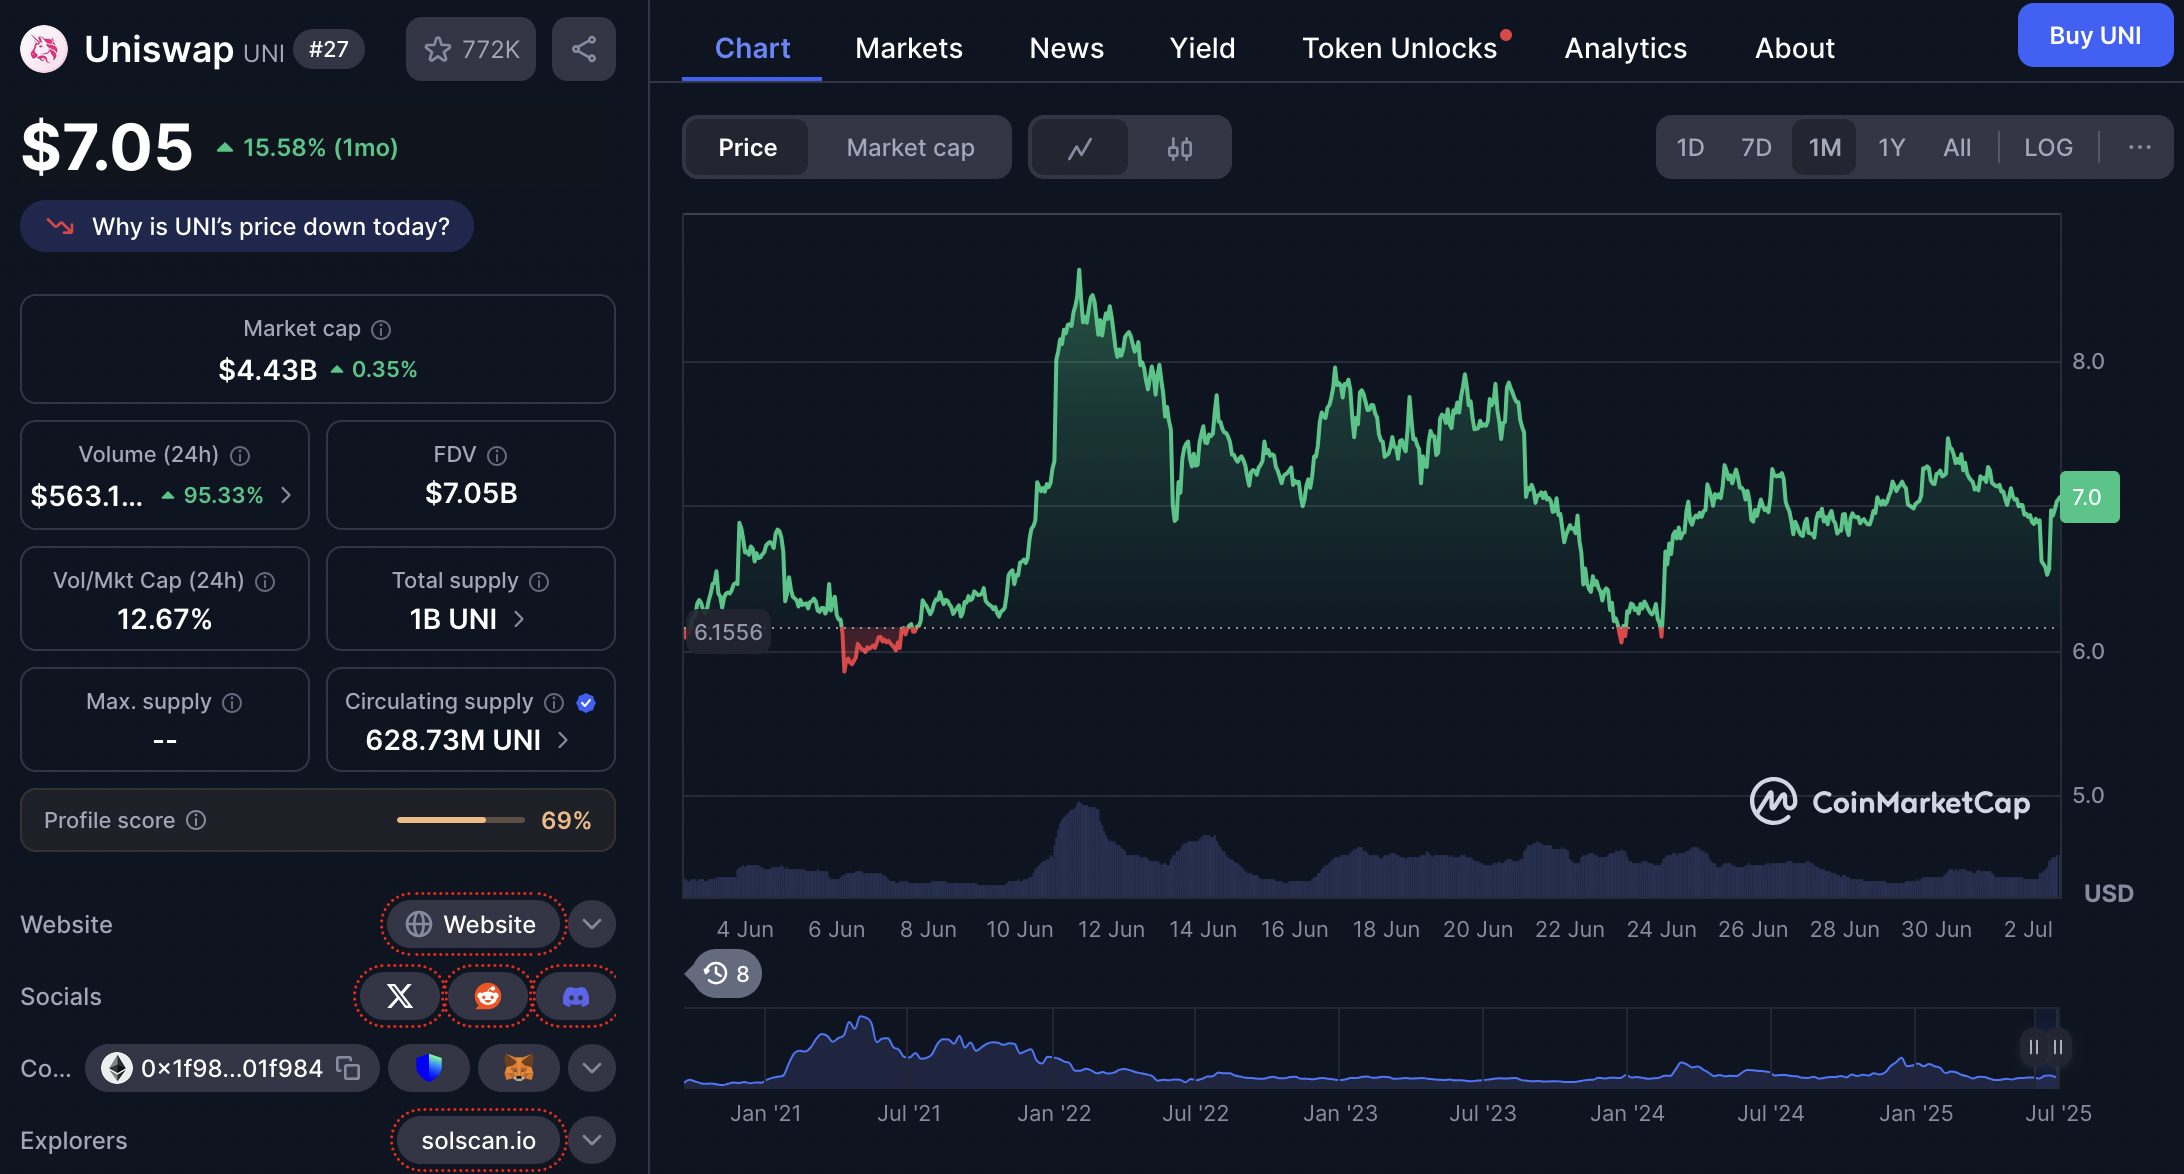Open solscan.io explorer link
2184x1174 pixels.
click(x=479, y=1140)
